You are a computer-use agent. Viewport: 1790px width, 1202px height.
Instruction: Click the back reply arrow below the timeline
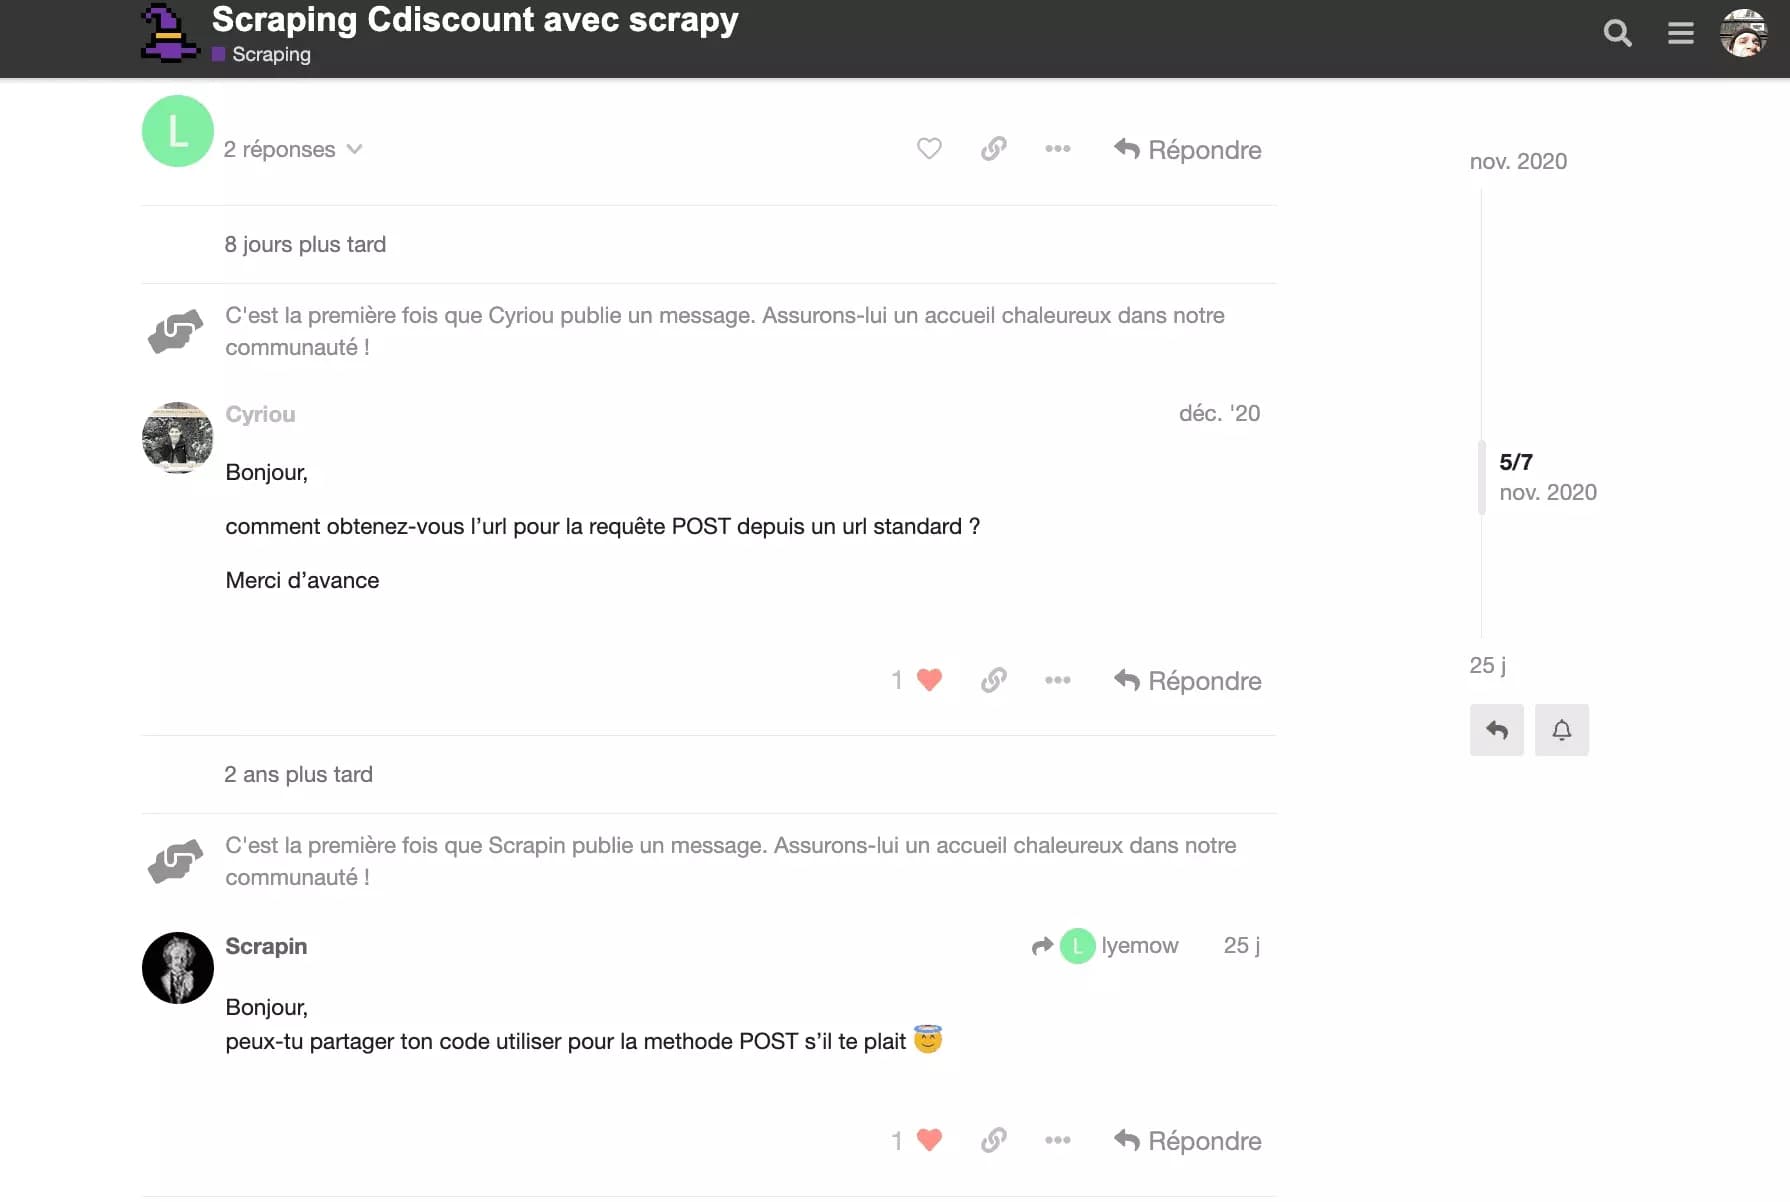click(x=1496, y=730)
